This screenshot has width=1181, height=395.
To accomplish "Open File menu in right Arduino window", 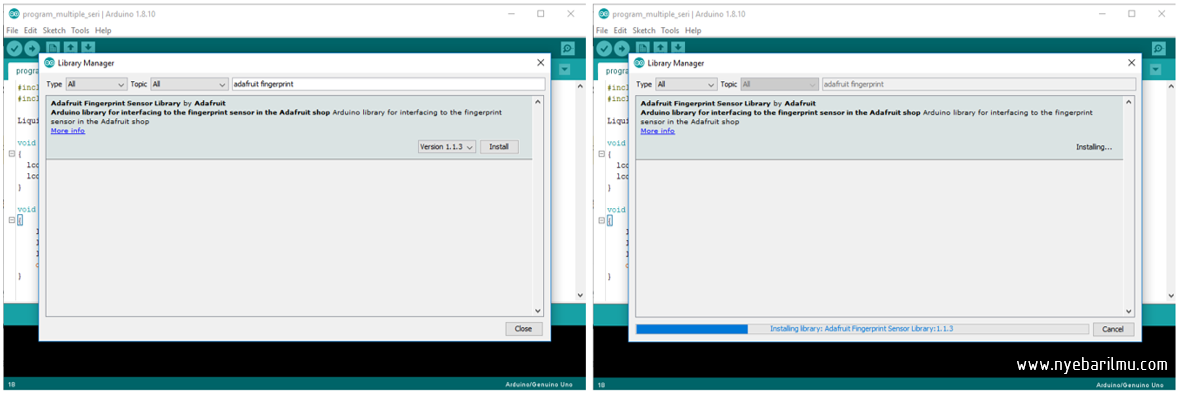I will click(x=603, y=31).
